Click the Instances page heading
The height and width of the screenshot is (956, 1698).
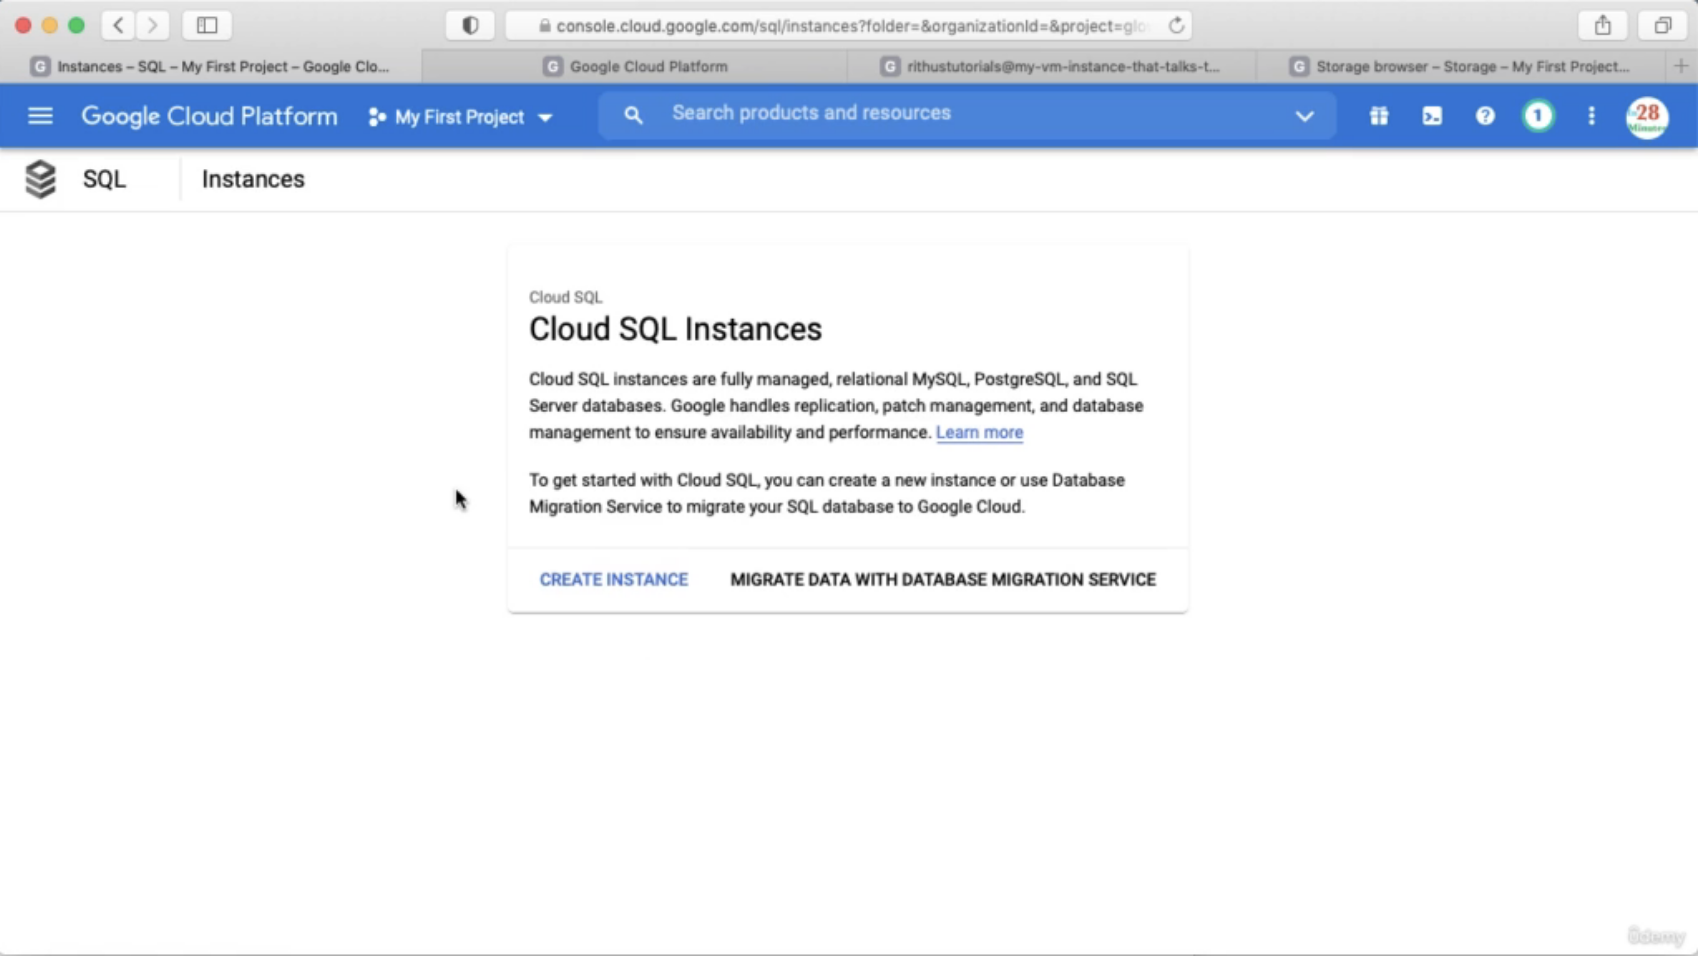coord(253,179)
